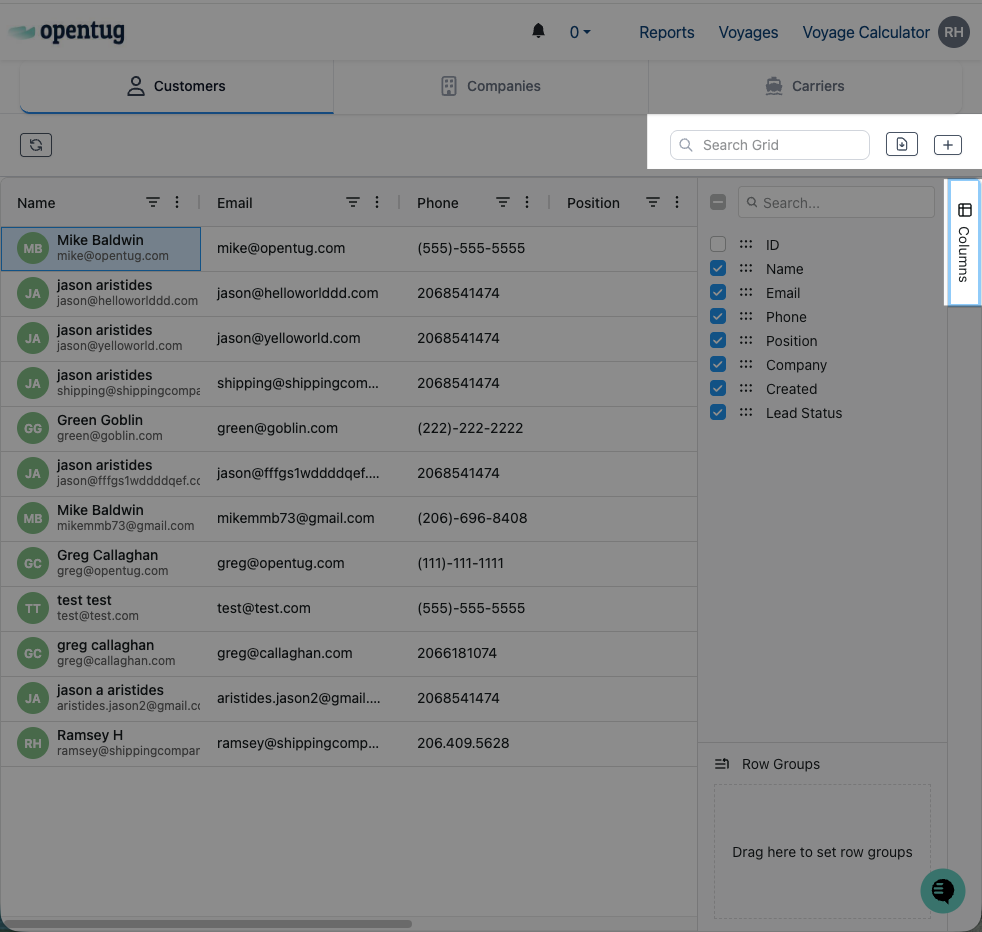Screen dimensions: 982x932
Task: Click the Phone column filter icon
Action: click(503, 202)
